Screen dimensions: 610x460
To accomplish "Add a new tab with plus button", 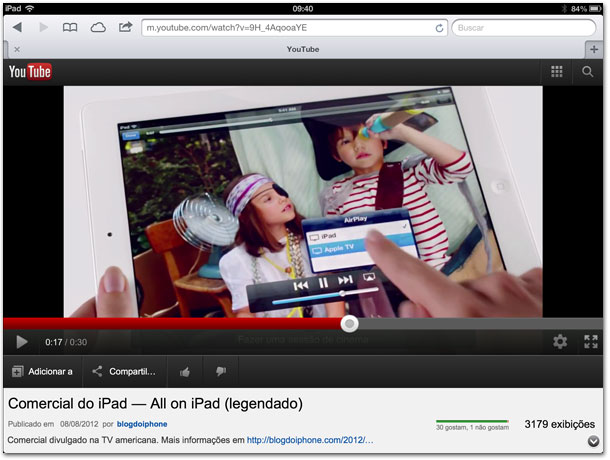I will click(x=594, y=49).
